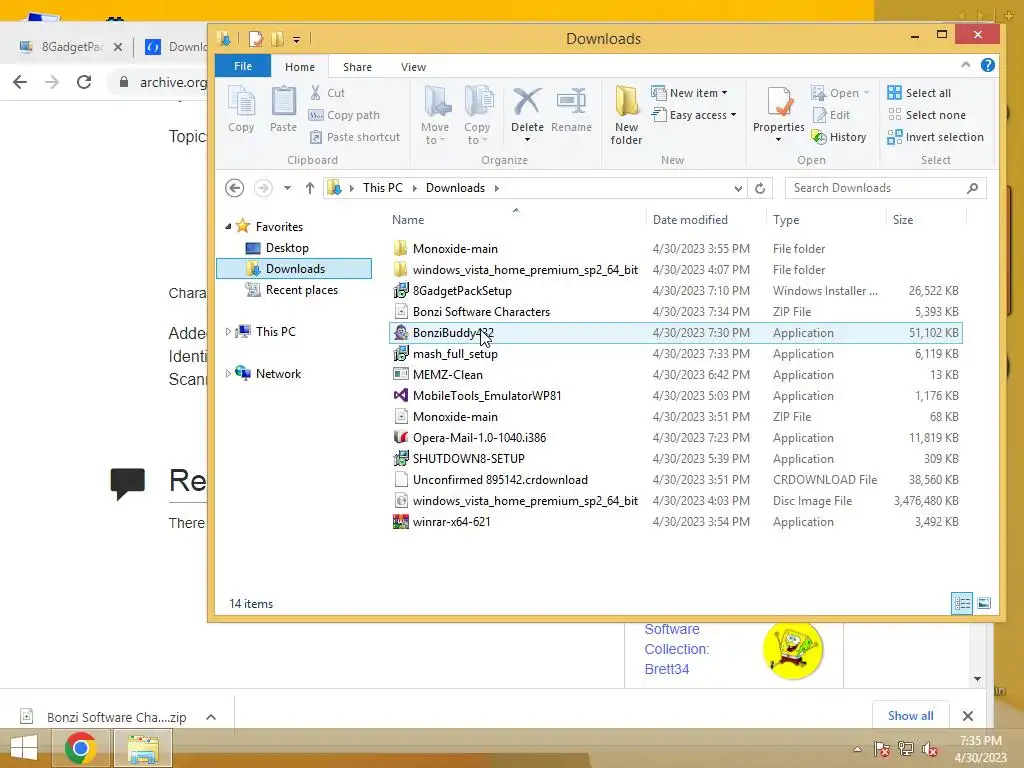This screenshot has height=768, width=1024.
Task: Close the Chrome downloads bar
Action: pyautogui.click(x=968, y=716)
